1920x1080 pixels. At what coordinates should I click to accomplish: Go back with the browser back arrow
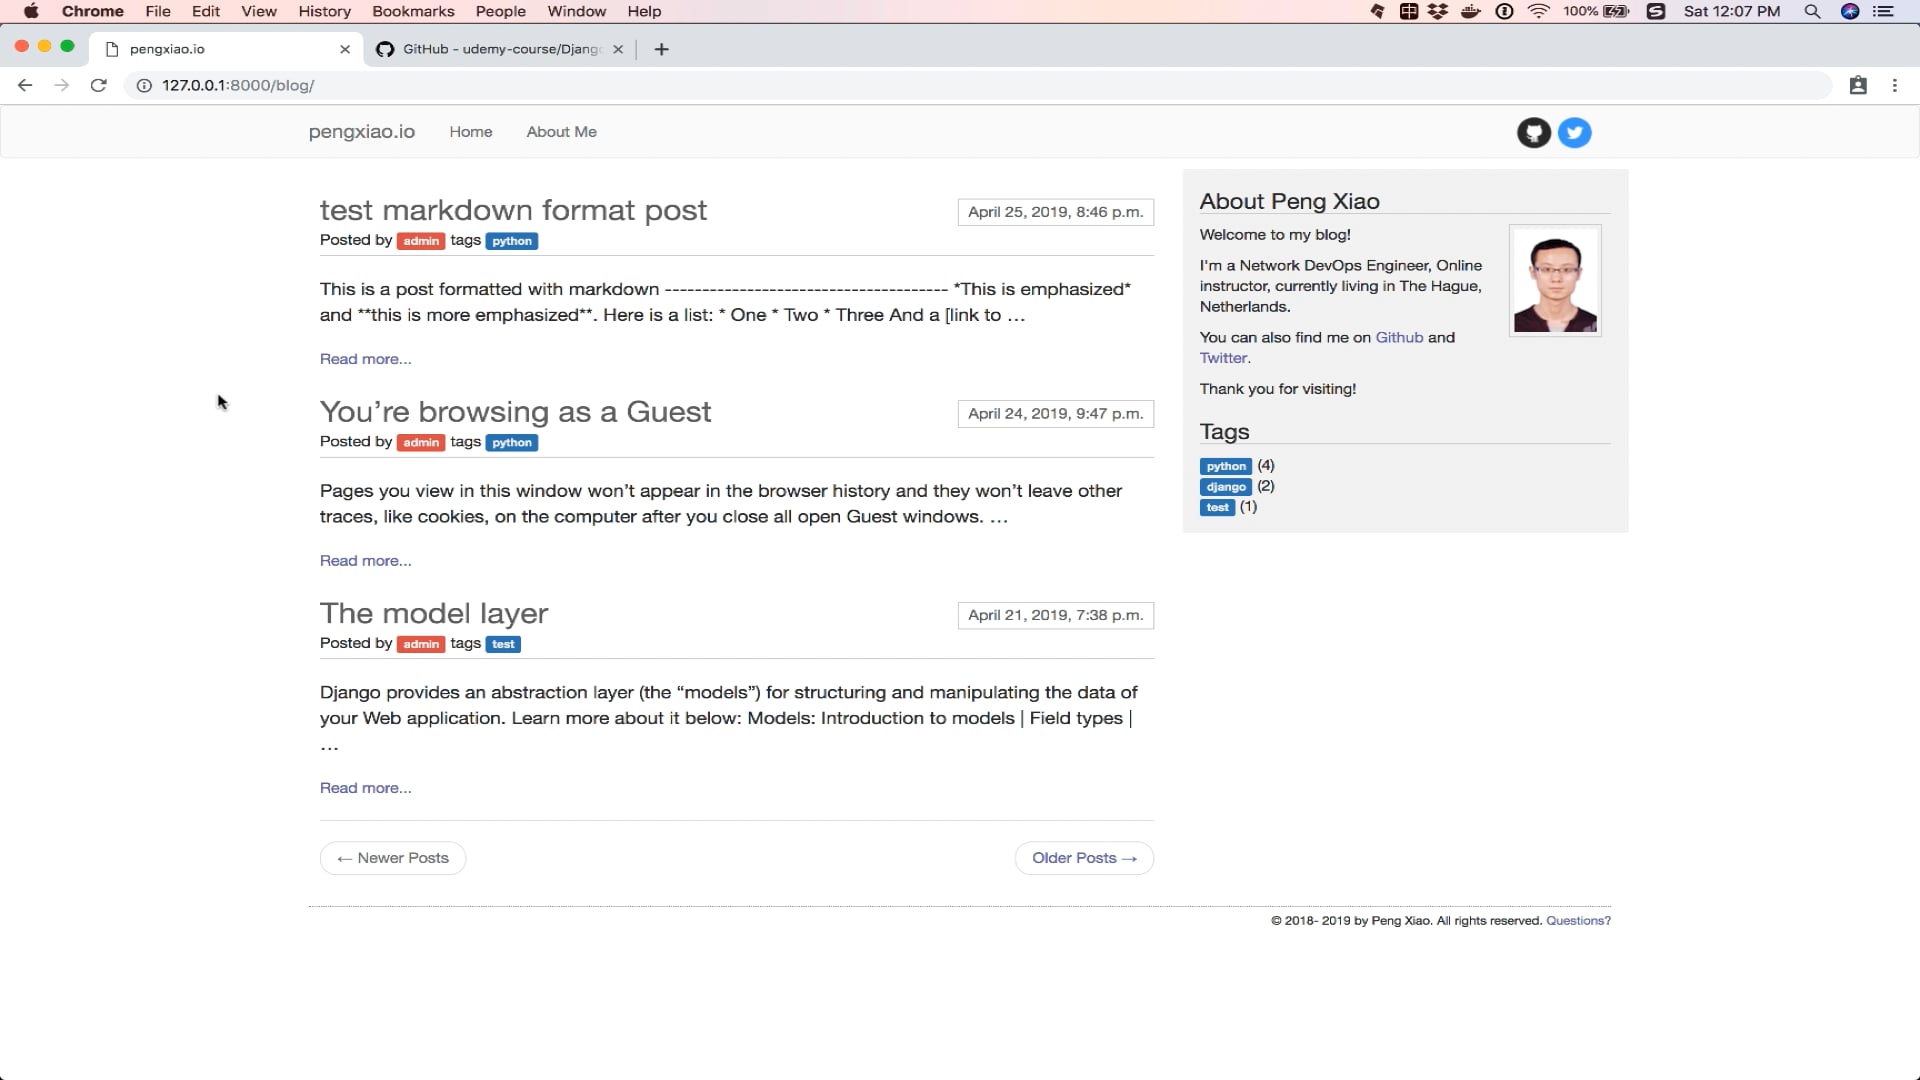pyautogui.click(x=25, y=85)
